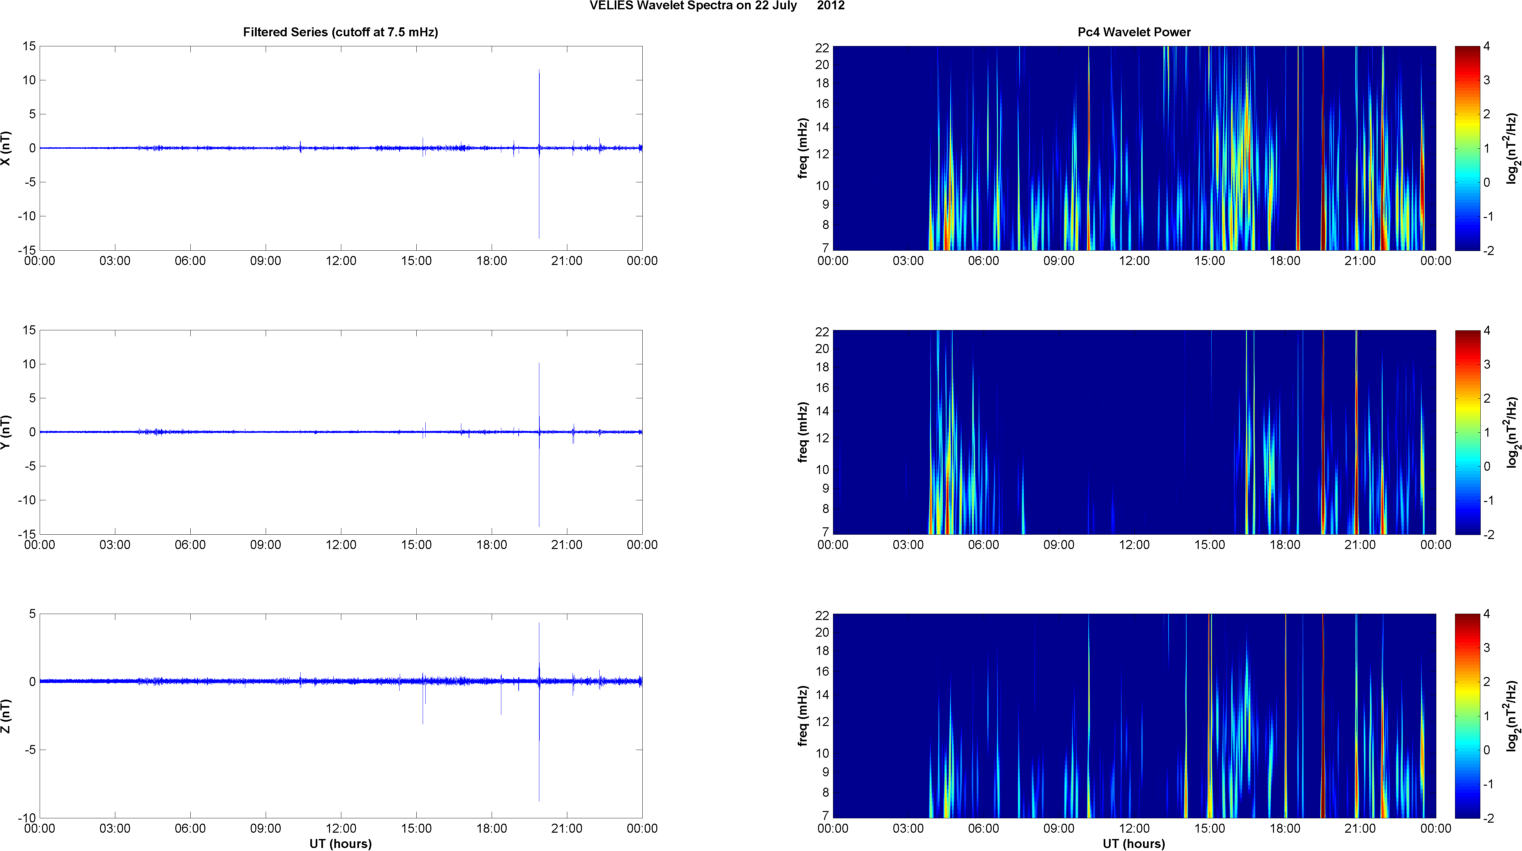Click freq (mHz) label of top spectrogram
The width and height of the screenshot is (1522, 851).
pos(803,148)
